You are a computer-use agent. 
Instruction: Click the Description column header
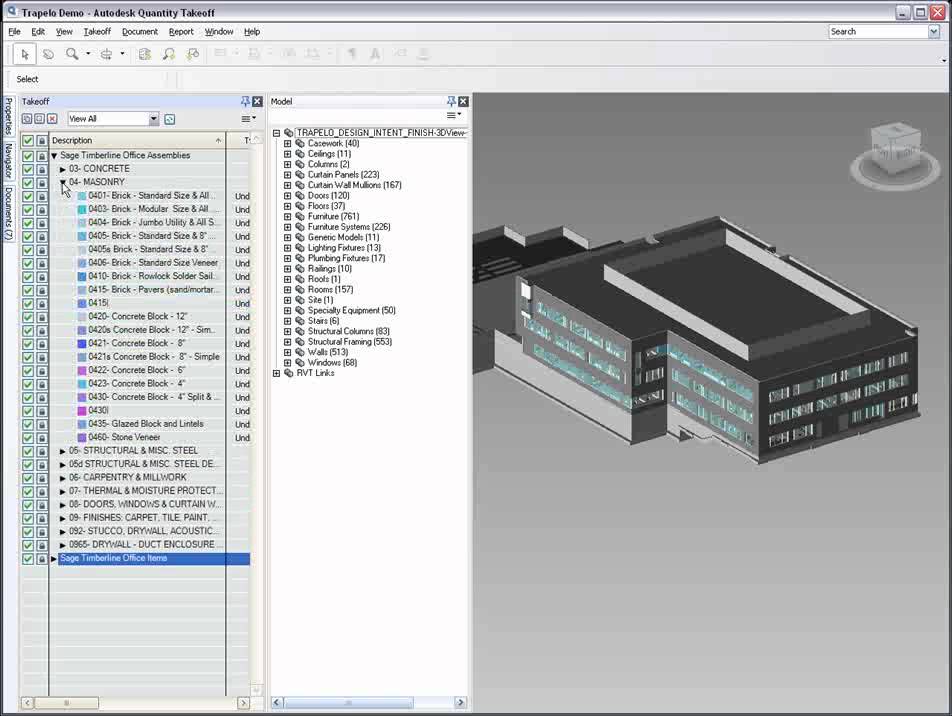click(x=137, y=140)
